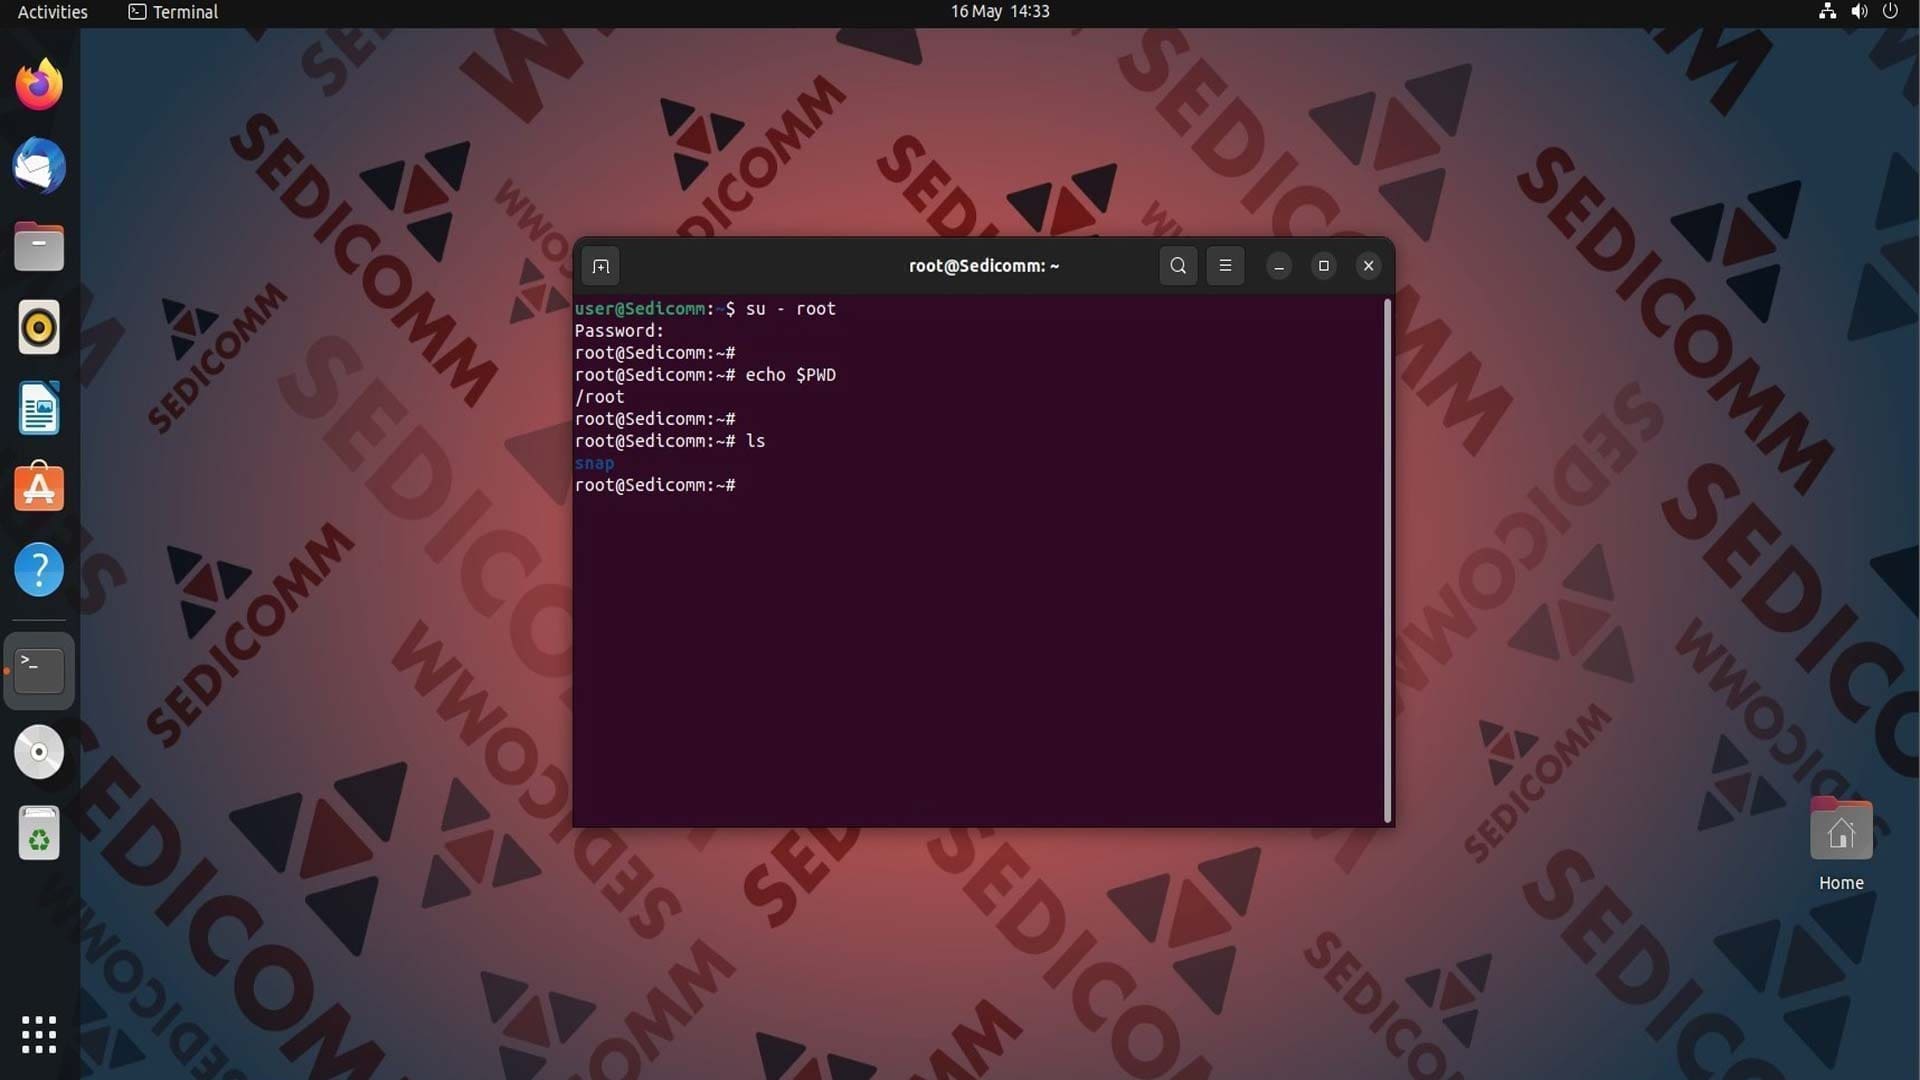Expand the system menu via power icon
The width and height of the screenshot is (1920, 1080).
point(1890,12)
